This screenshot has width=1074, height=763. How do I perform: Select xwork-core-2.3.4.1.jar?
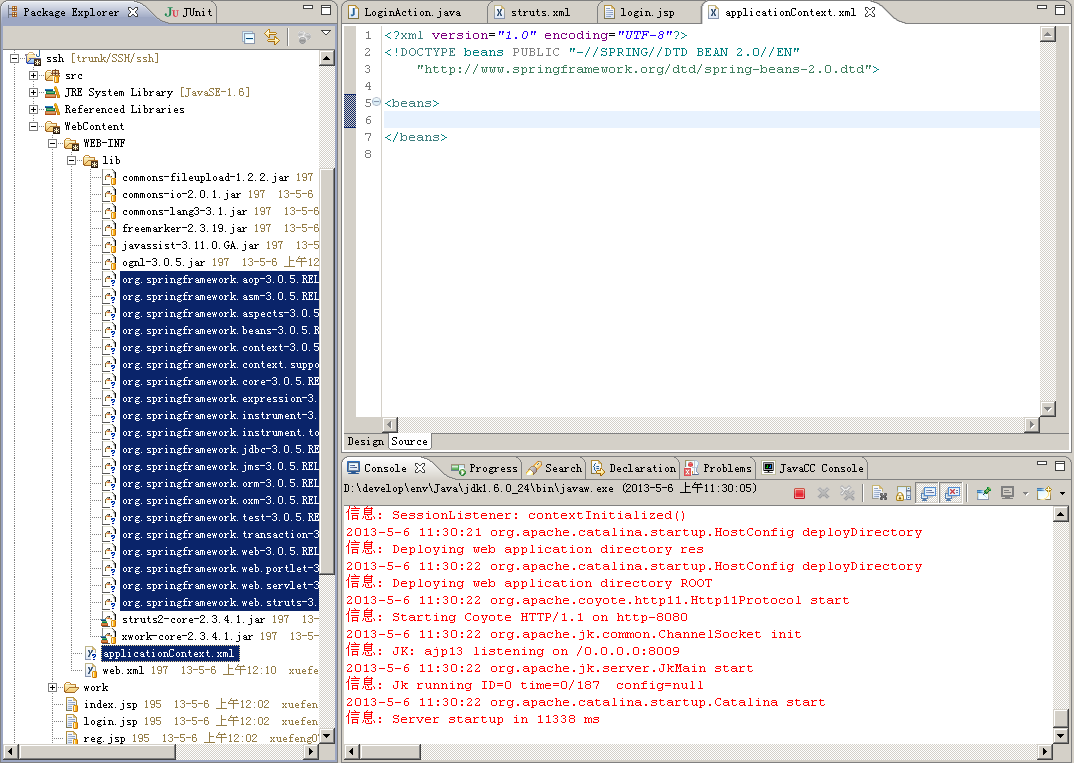pyautogui.click(x=187, y=636)
